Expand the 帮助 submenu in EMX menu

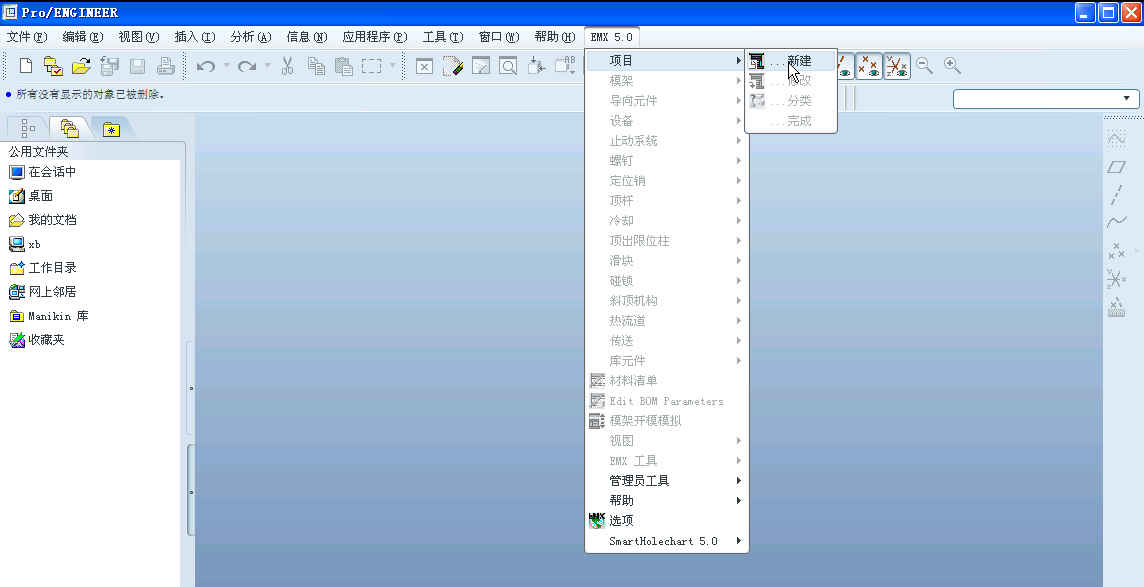(667, 500)
